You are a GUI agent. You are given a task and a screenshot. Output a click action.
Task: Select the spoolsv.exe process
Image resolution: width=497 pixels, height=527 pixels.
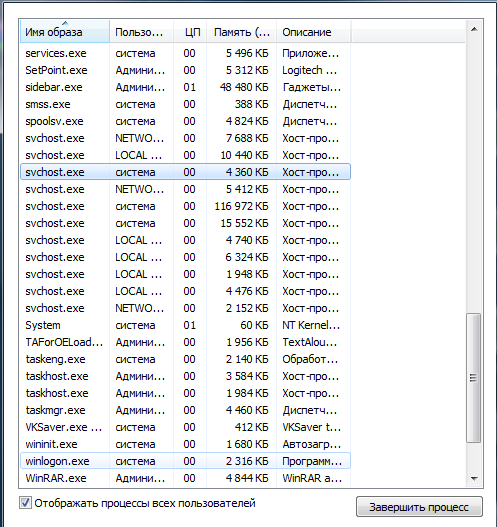(x=185, y=121)
